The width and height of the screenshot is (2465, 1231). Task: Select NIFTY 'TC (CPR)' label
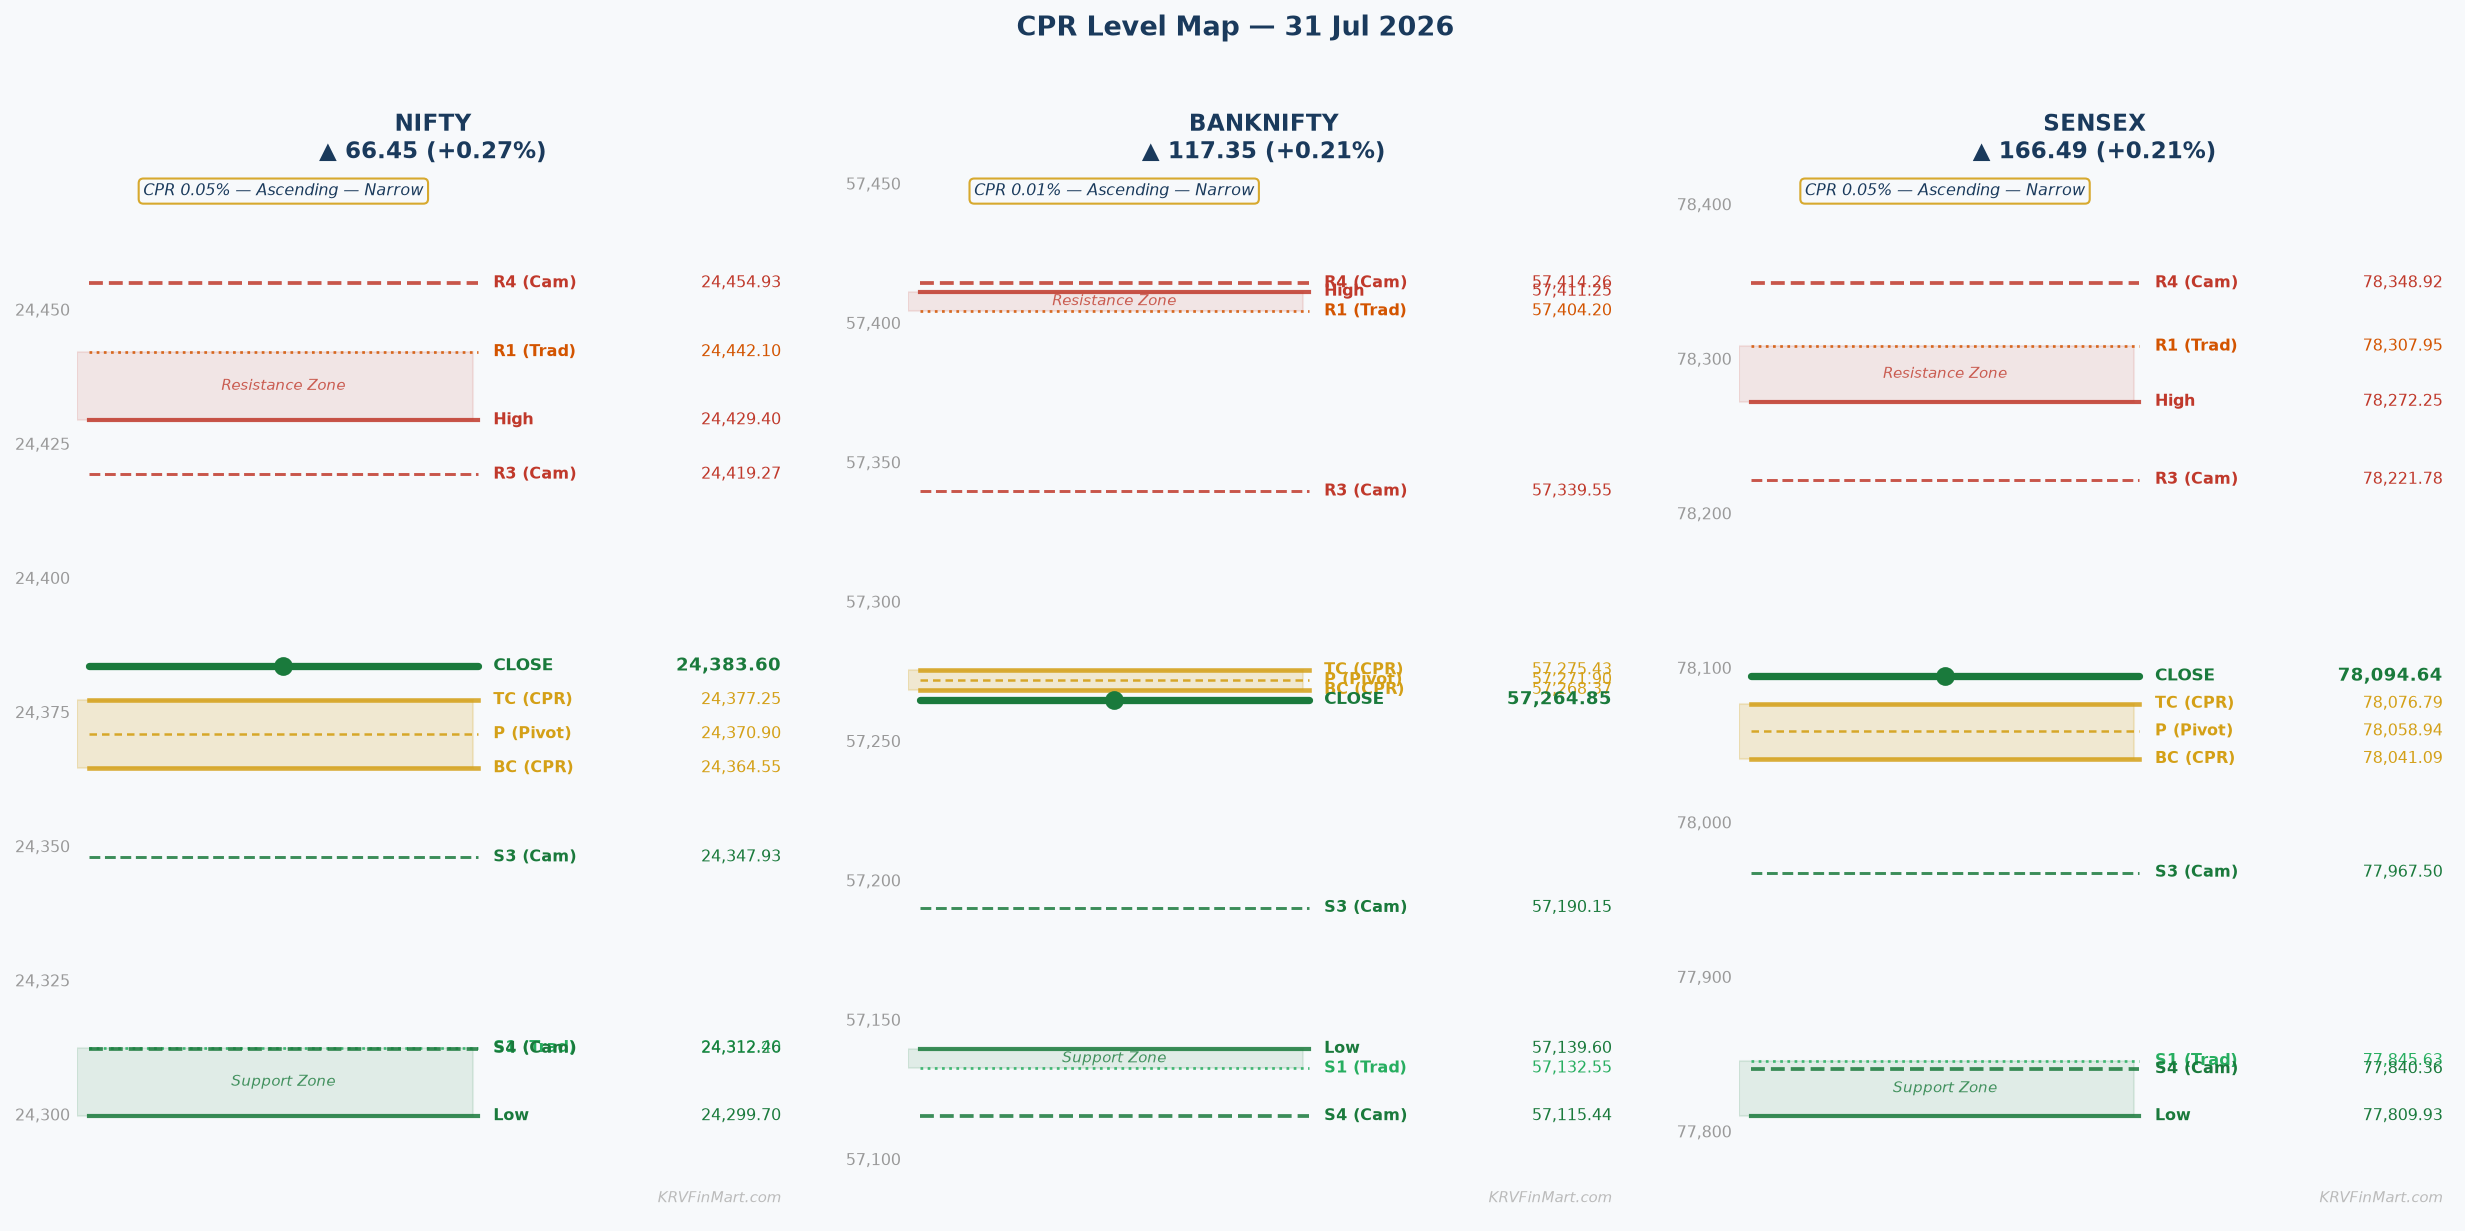click(x=532, y=699)
